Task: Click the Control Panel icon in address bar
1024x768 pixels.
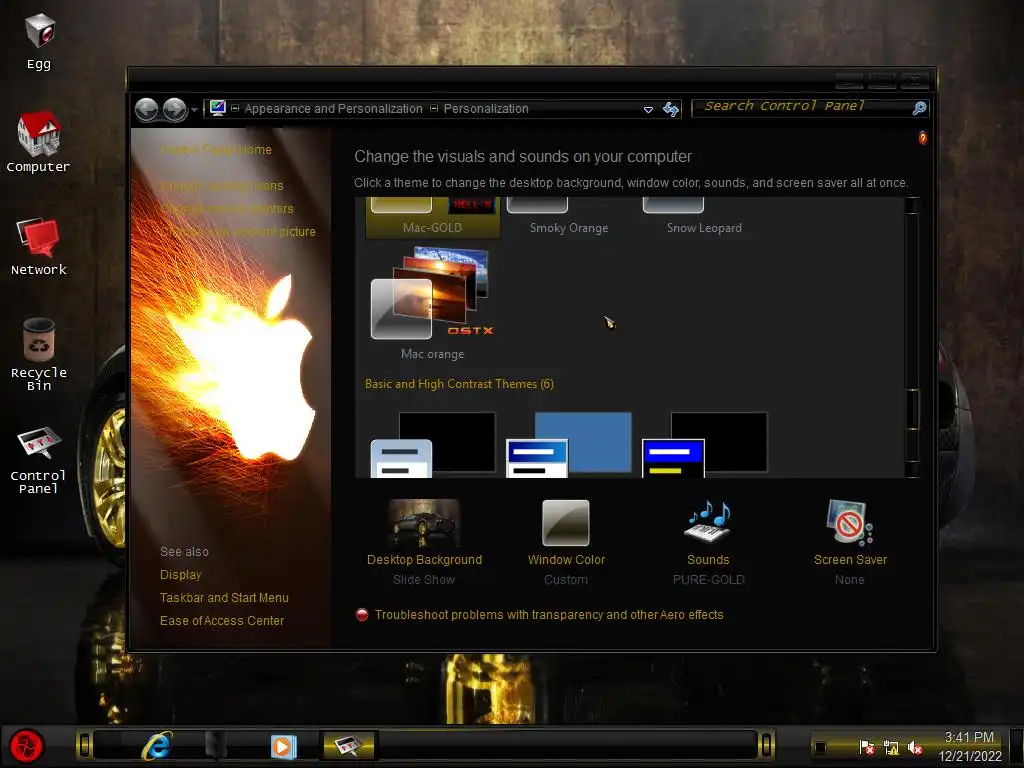Action: 217,108
